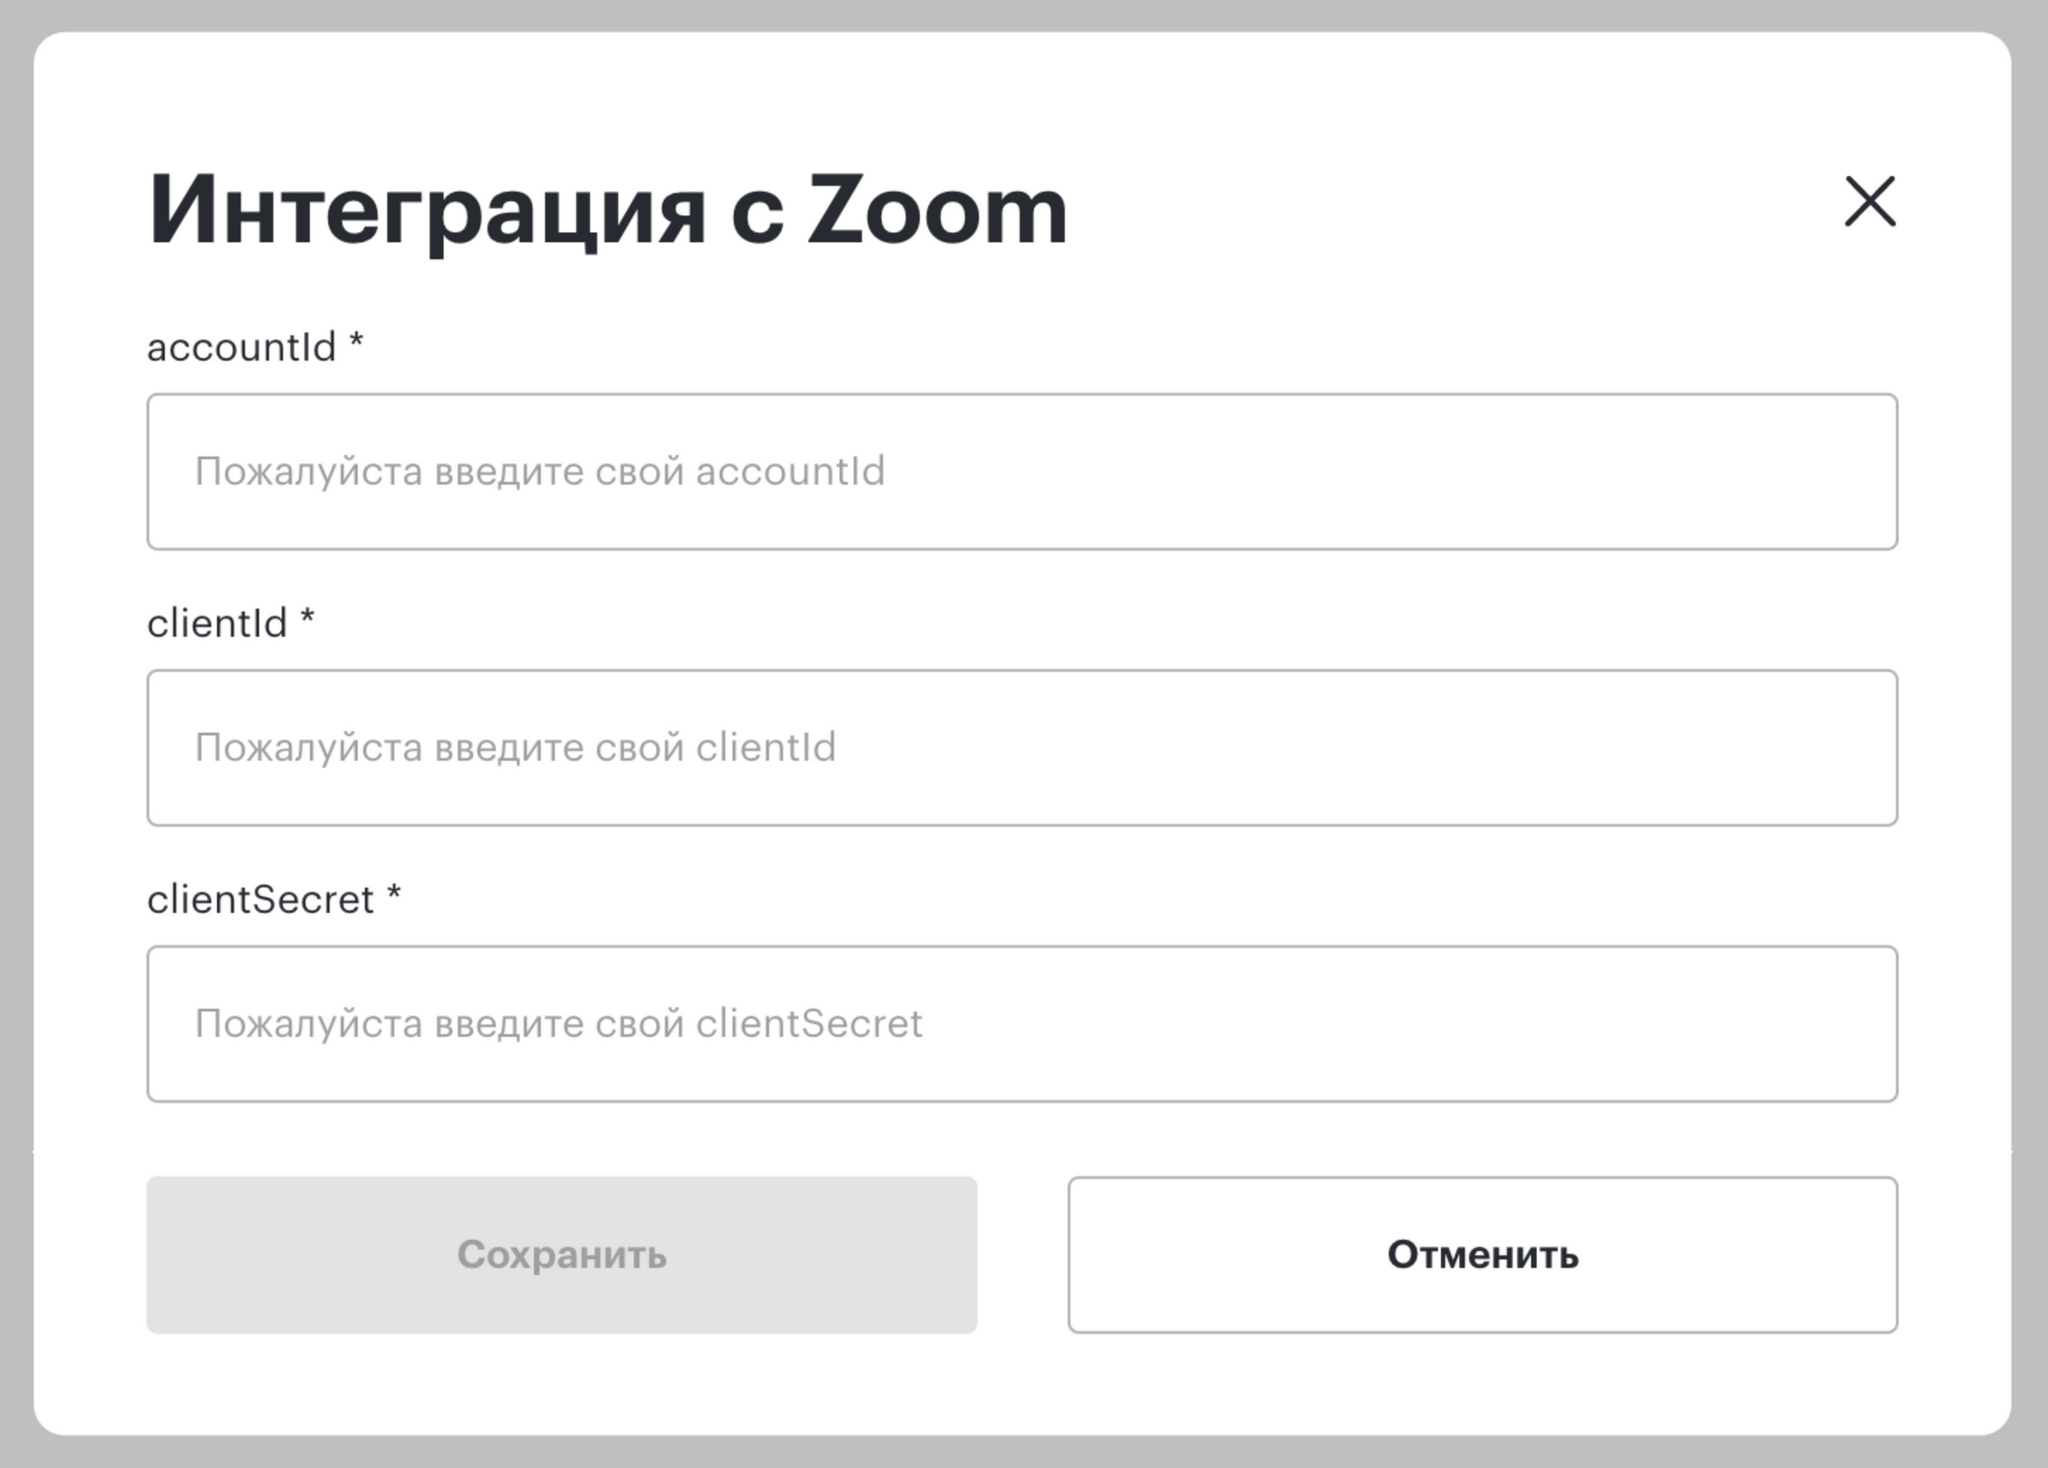Click the required asterisk beside clientSecret
Image resolution: width=2048 pixels, height=1468 pixels.
(394, 894)
